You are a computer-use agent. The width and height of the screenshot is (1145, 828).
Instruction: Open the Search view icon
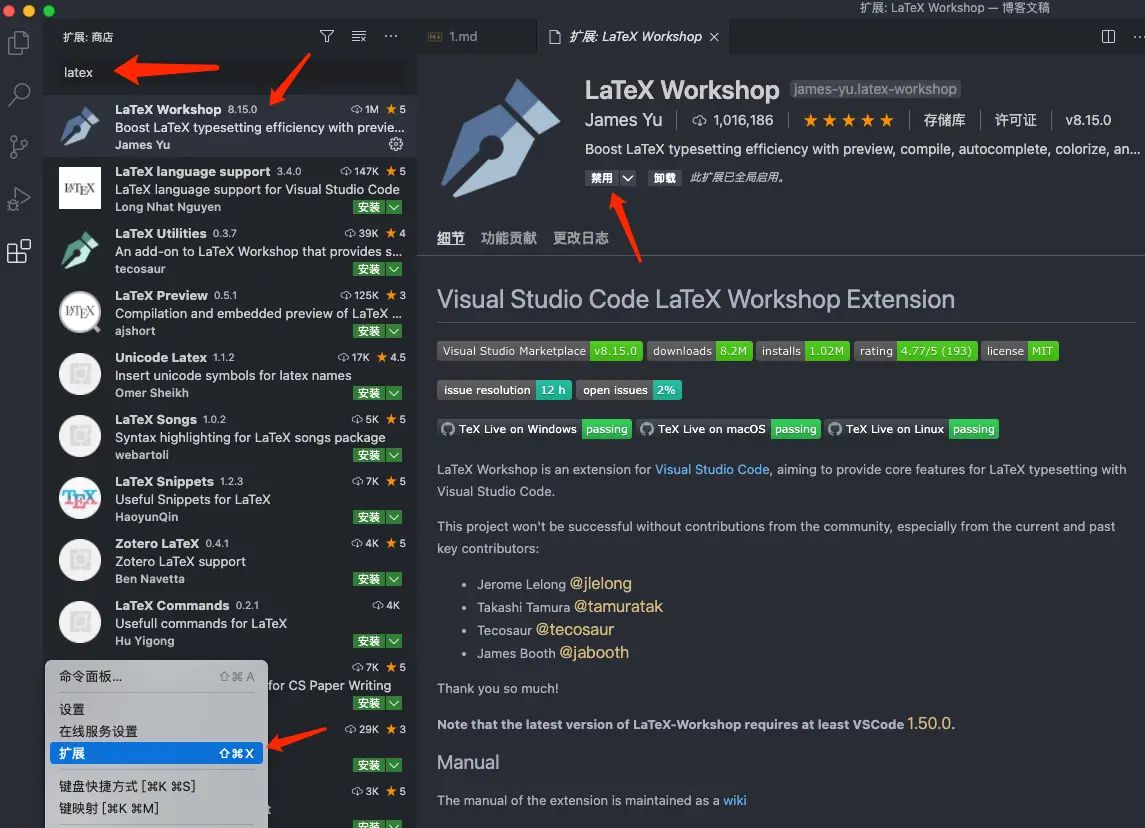pos(21,95)
